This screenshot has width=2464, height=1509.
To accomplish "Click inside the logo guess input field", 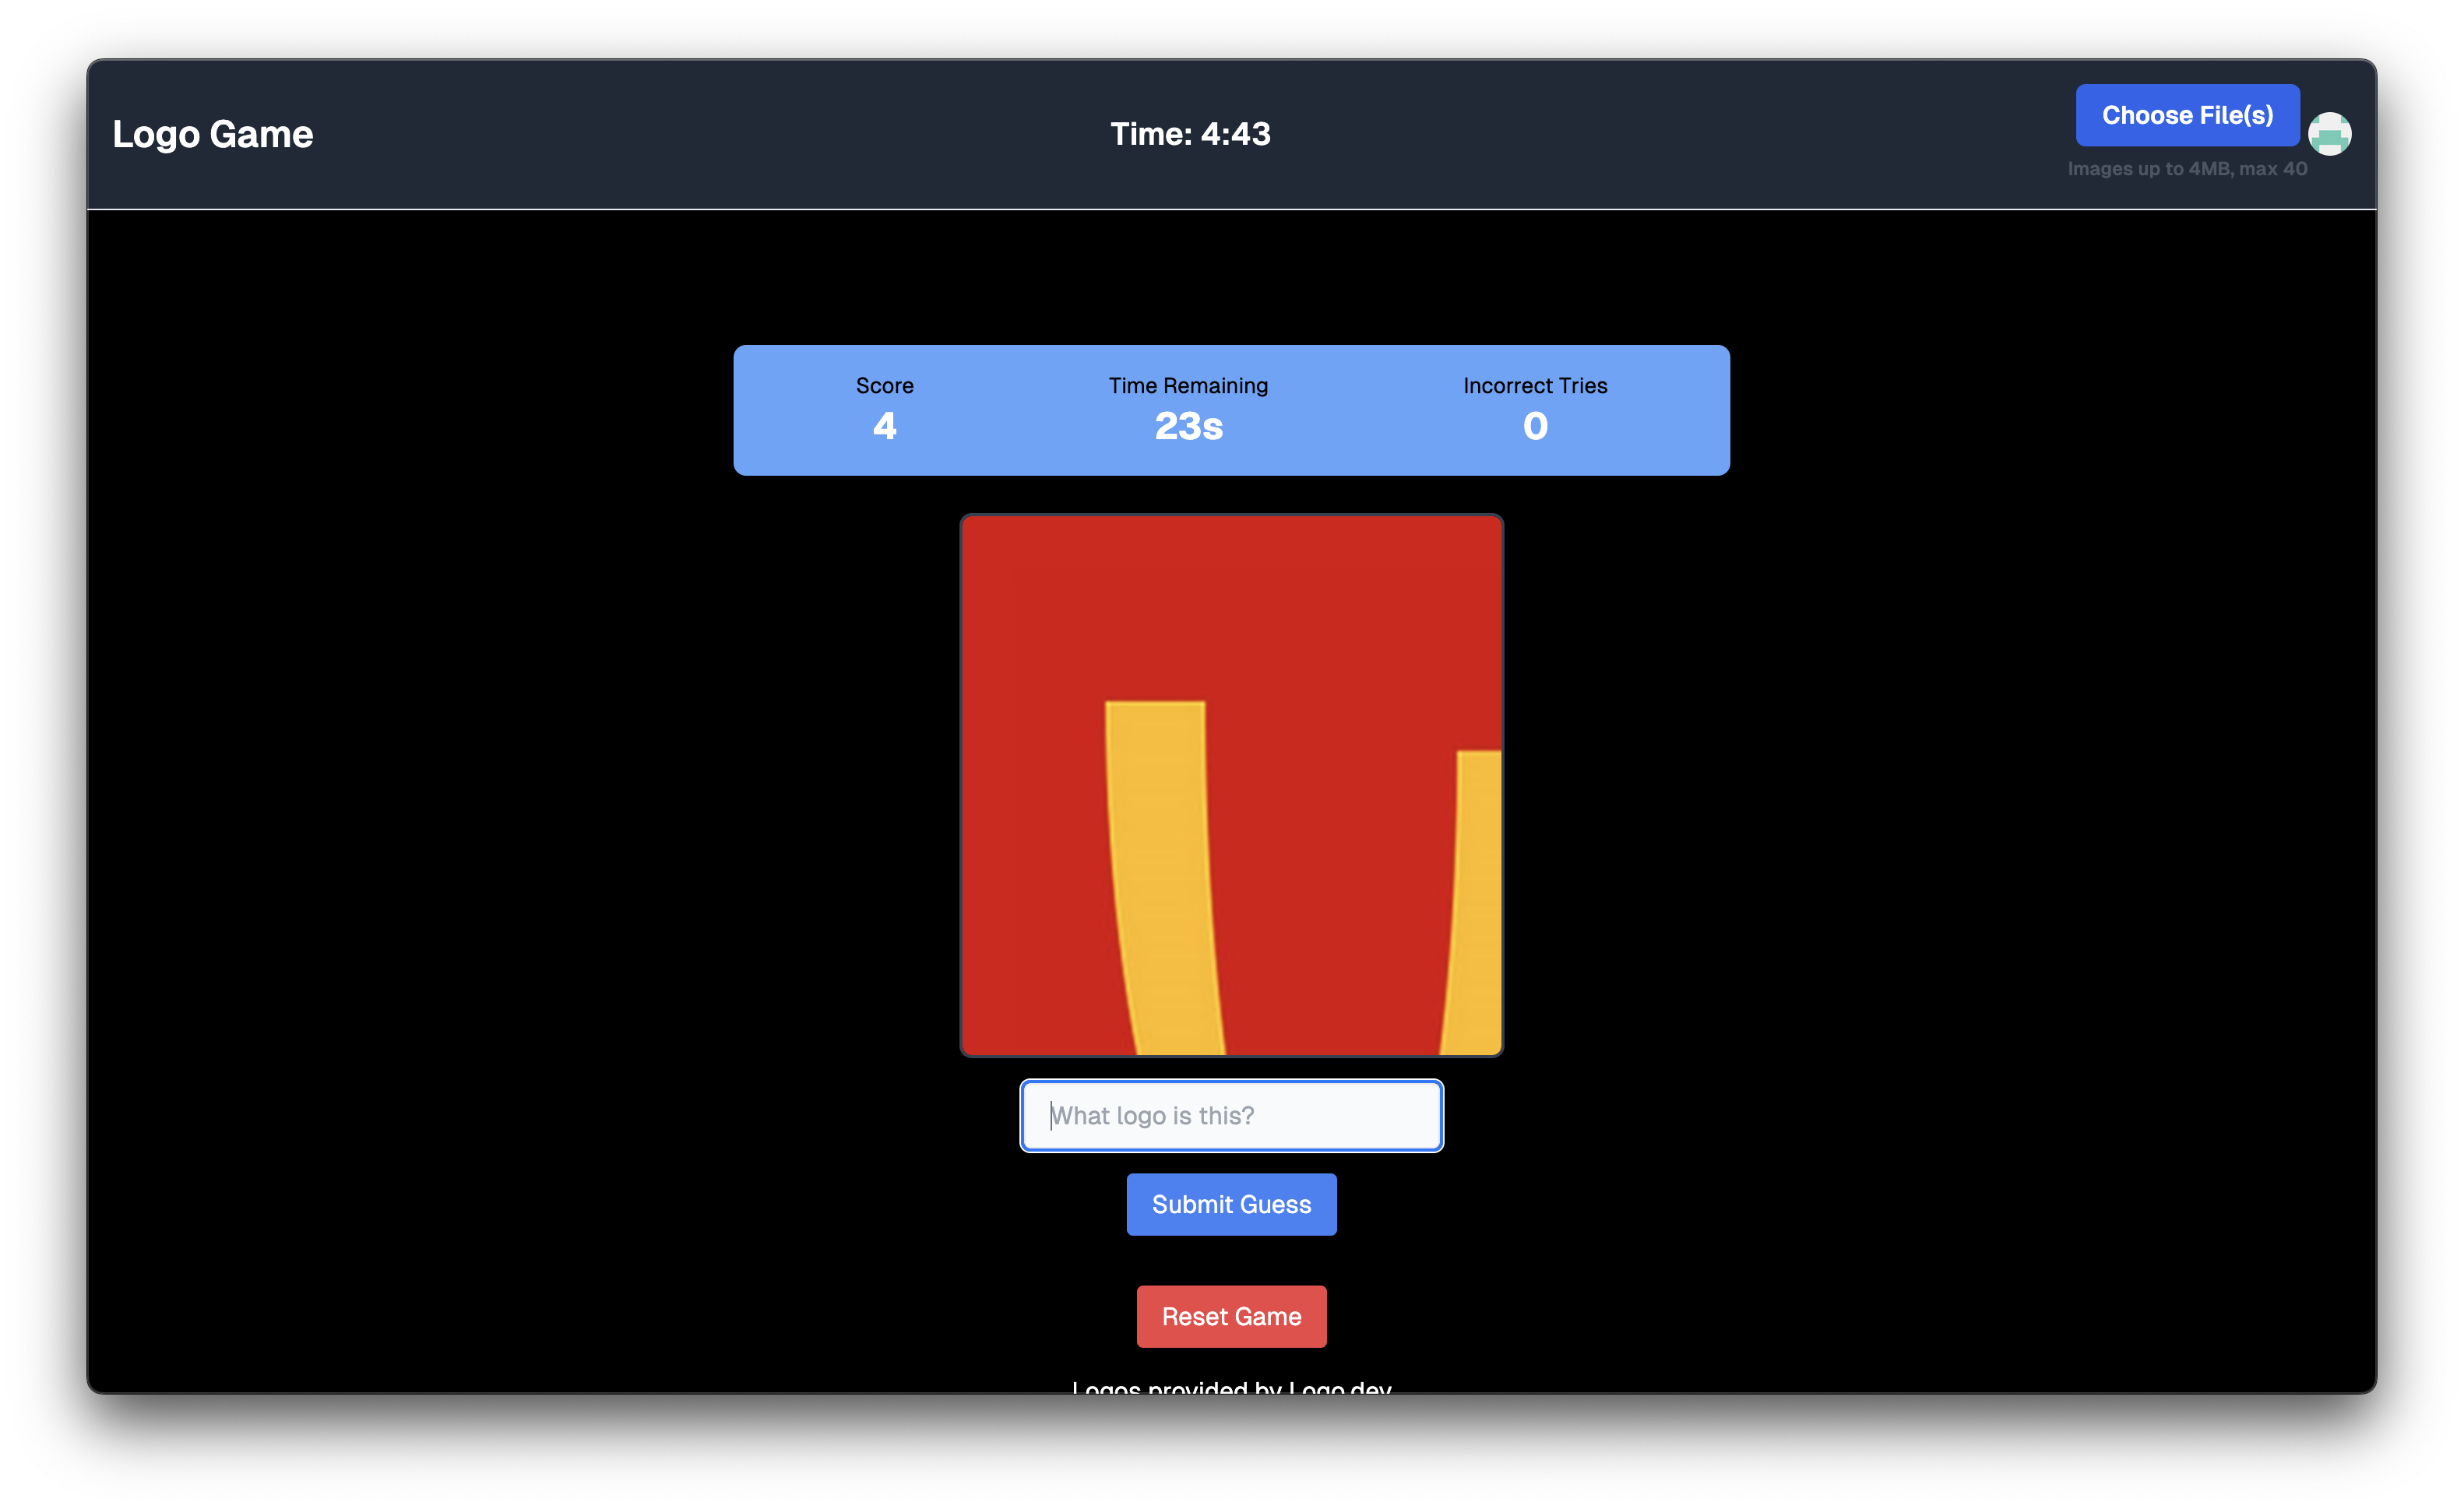I will click(1231, 1115).
